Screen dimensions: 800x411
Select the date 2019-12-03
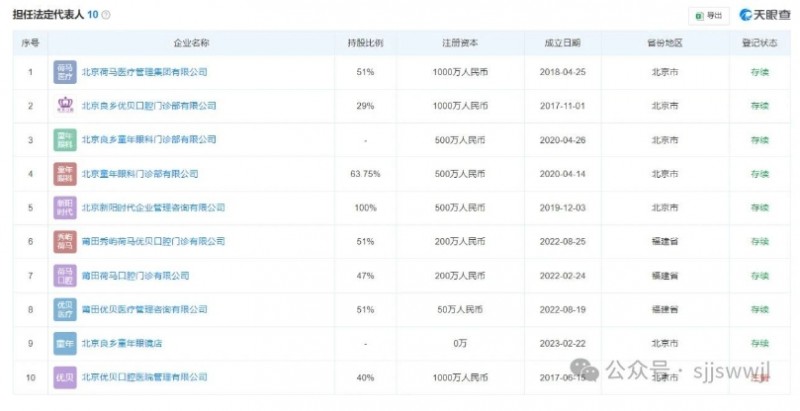pos(562,208)
